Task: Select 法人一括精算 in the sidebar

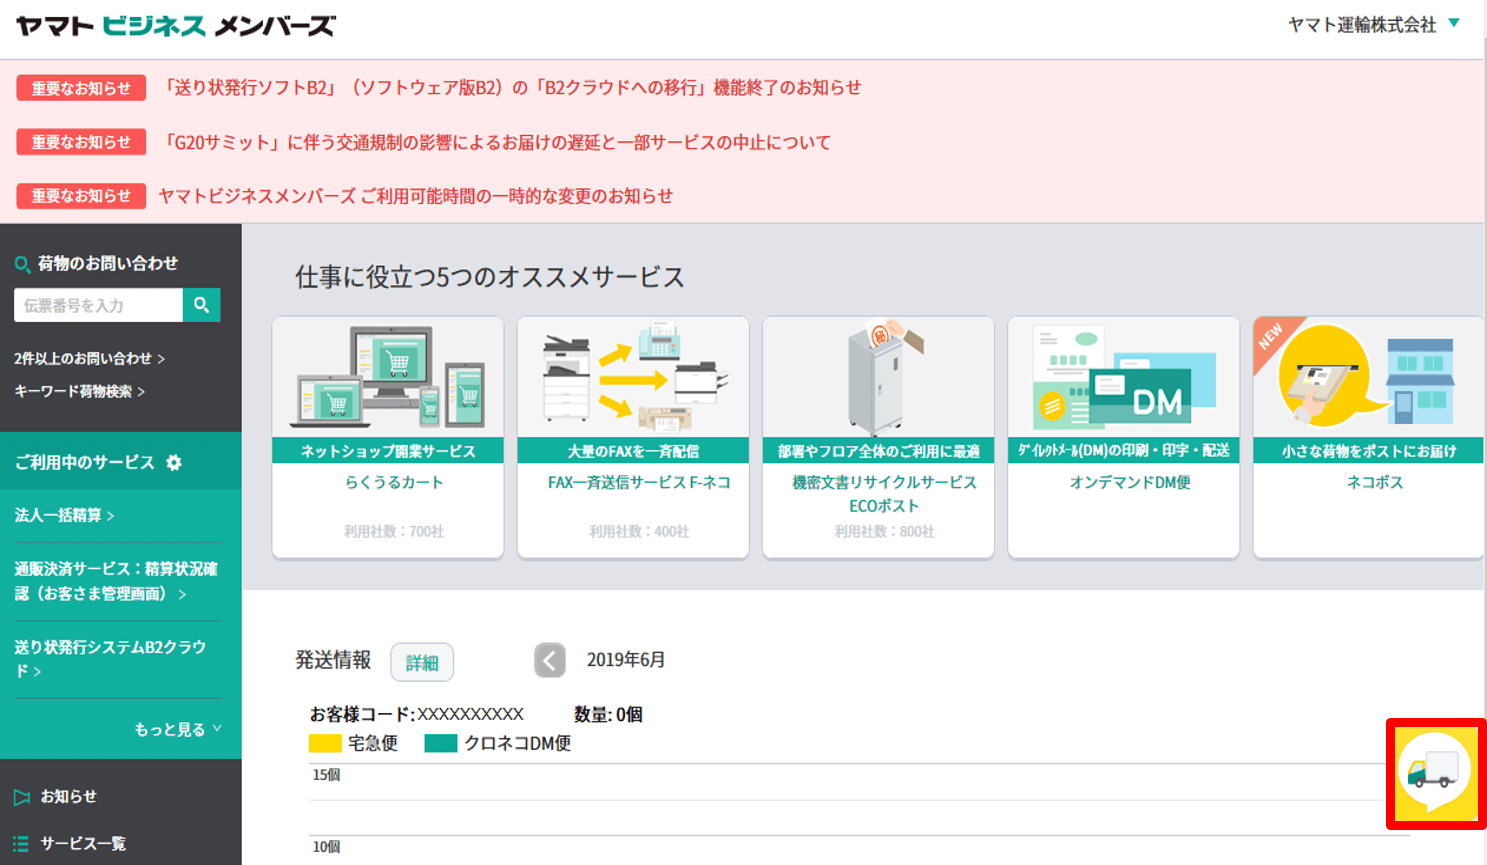Action: coord(65,515)
